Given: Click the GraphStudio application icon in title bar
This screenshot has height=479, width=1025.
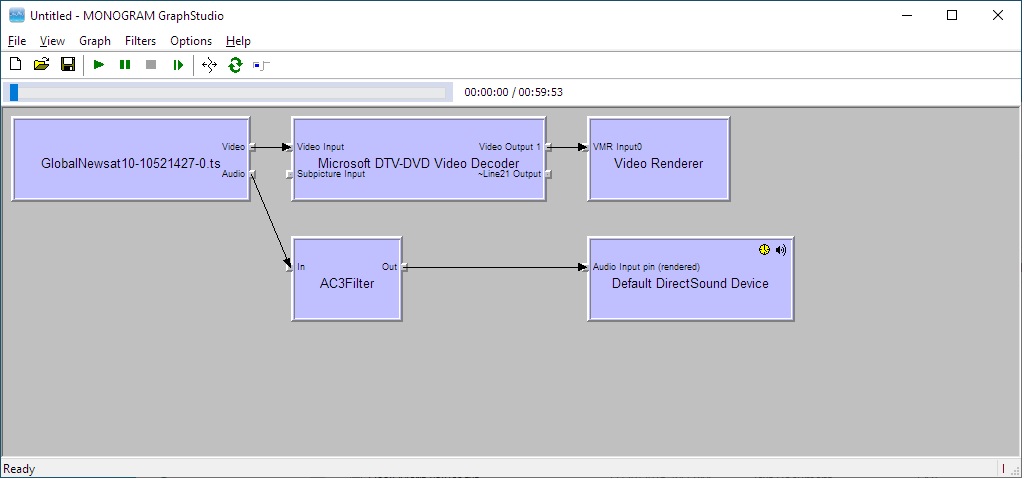Looking at the screenshot, I should [16, 15].
